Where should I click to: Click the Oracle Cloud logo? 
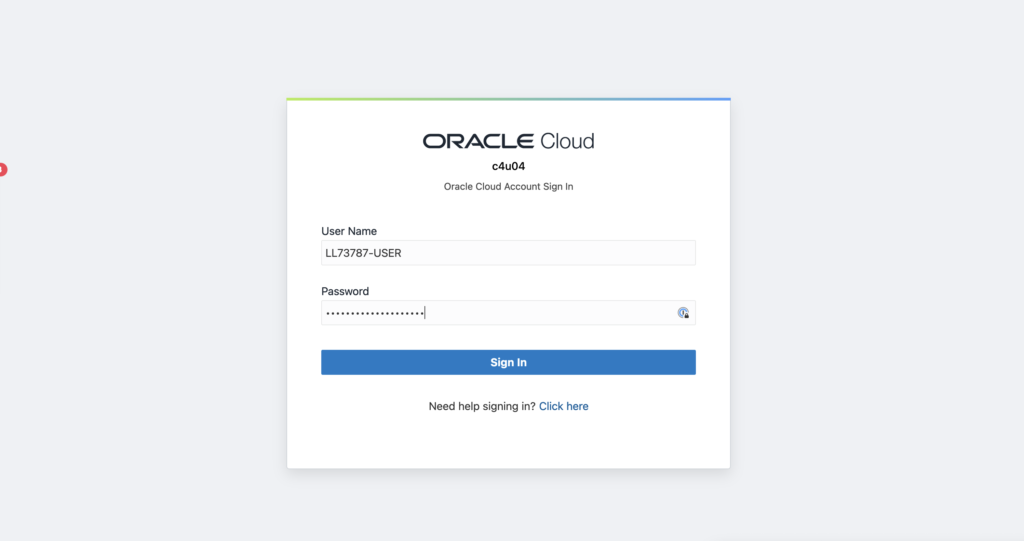click(x=508, y=141)
